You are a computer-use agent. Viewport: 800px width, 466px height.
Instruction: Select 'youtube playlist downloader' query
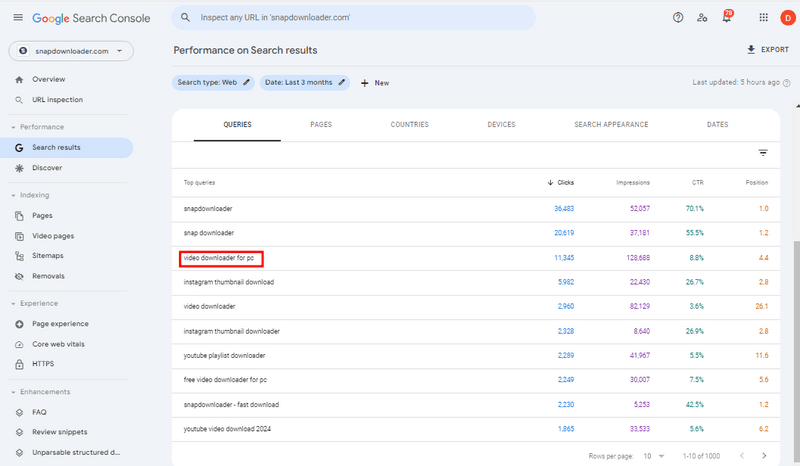(224, 356)
